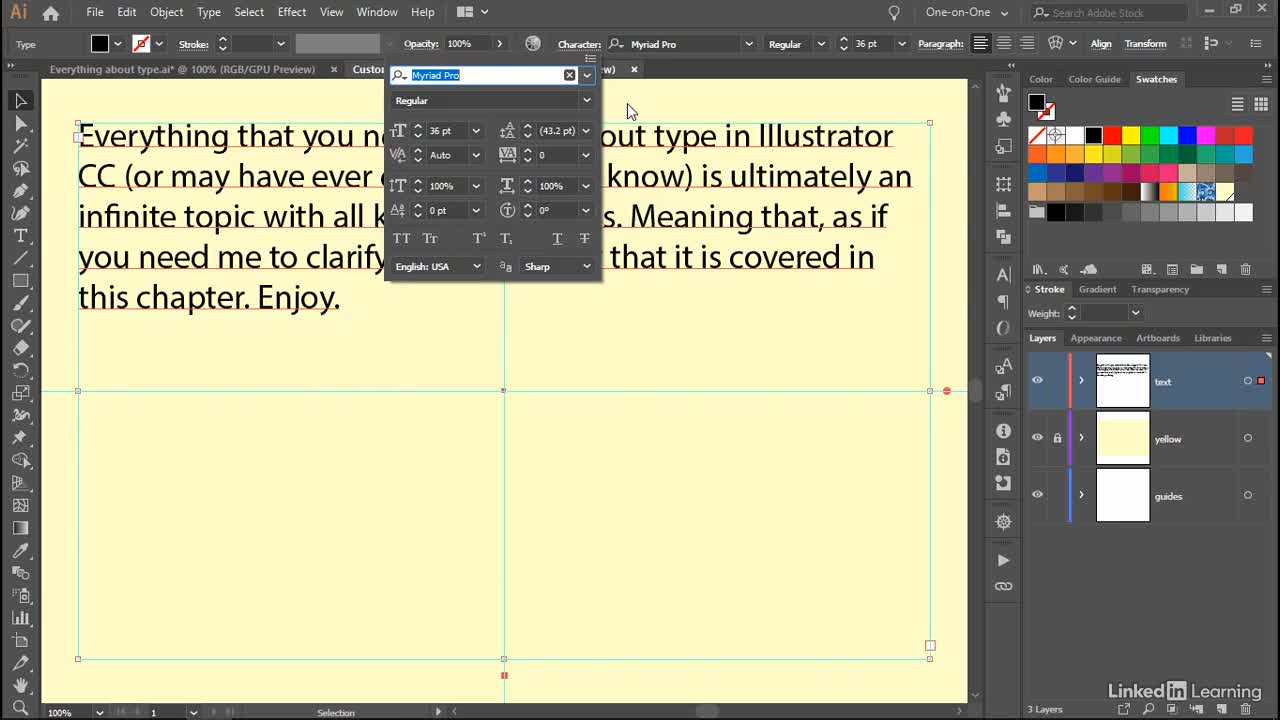Image resolution: width=1280 pixels, height=720 pixels.
Task: Create a new color group folder
Action: (x=1197, y=269)
